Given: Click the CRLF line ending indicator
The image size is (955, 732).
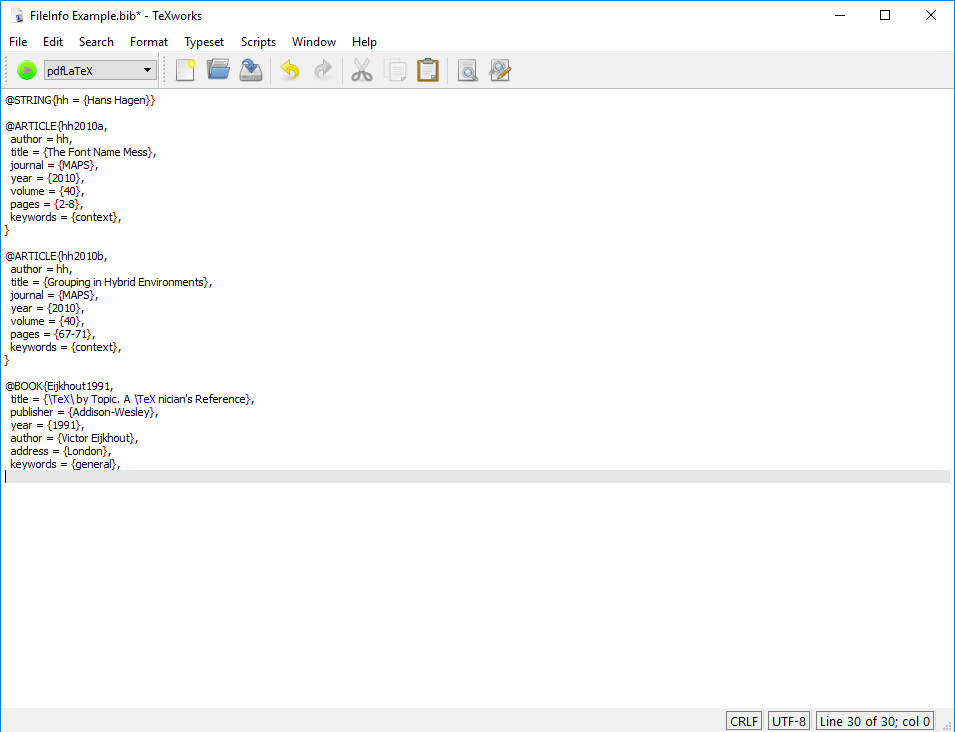Looking at the screenshot, I should pyautogui.click(x=744, y=721).
